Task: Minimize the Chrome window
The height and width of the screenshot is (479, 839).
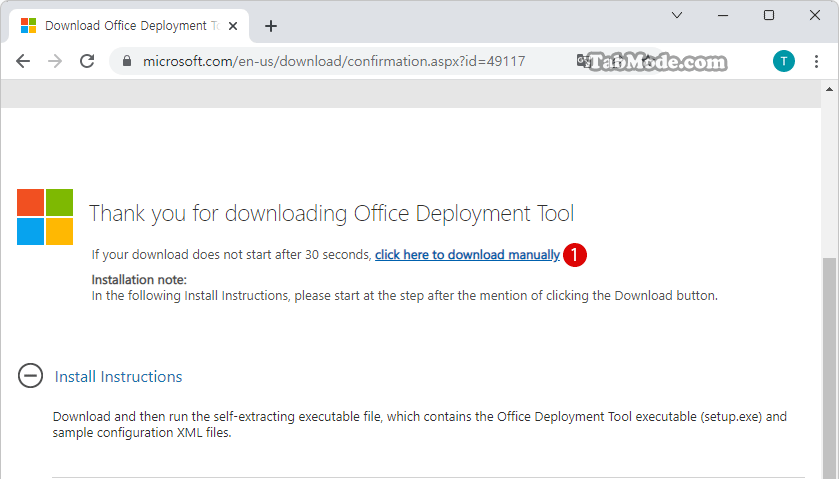Action: (723, 15)
